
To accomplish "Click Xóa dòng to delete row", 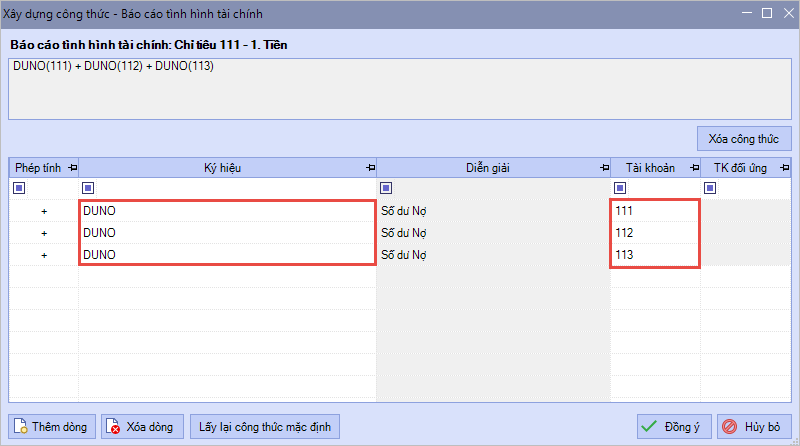I will pyautogui.click(x=141, y=427).
